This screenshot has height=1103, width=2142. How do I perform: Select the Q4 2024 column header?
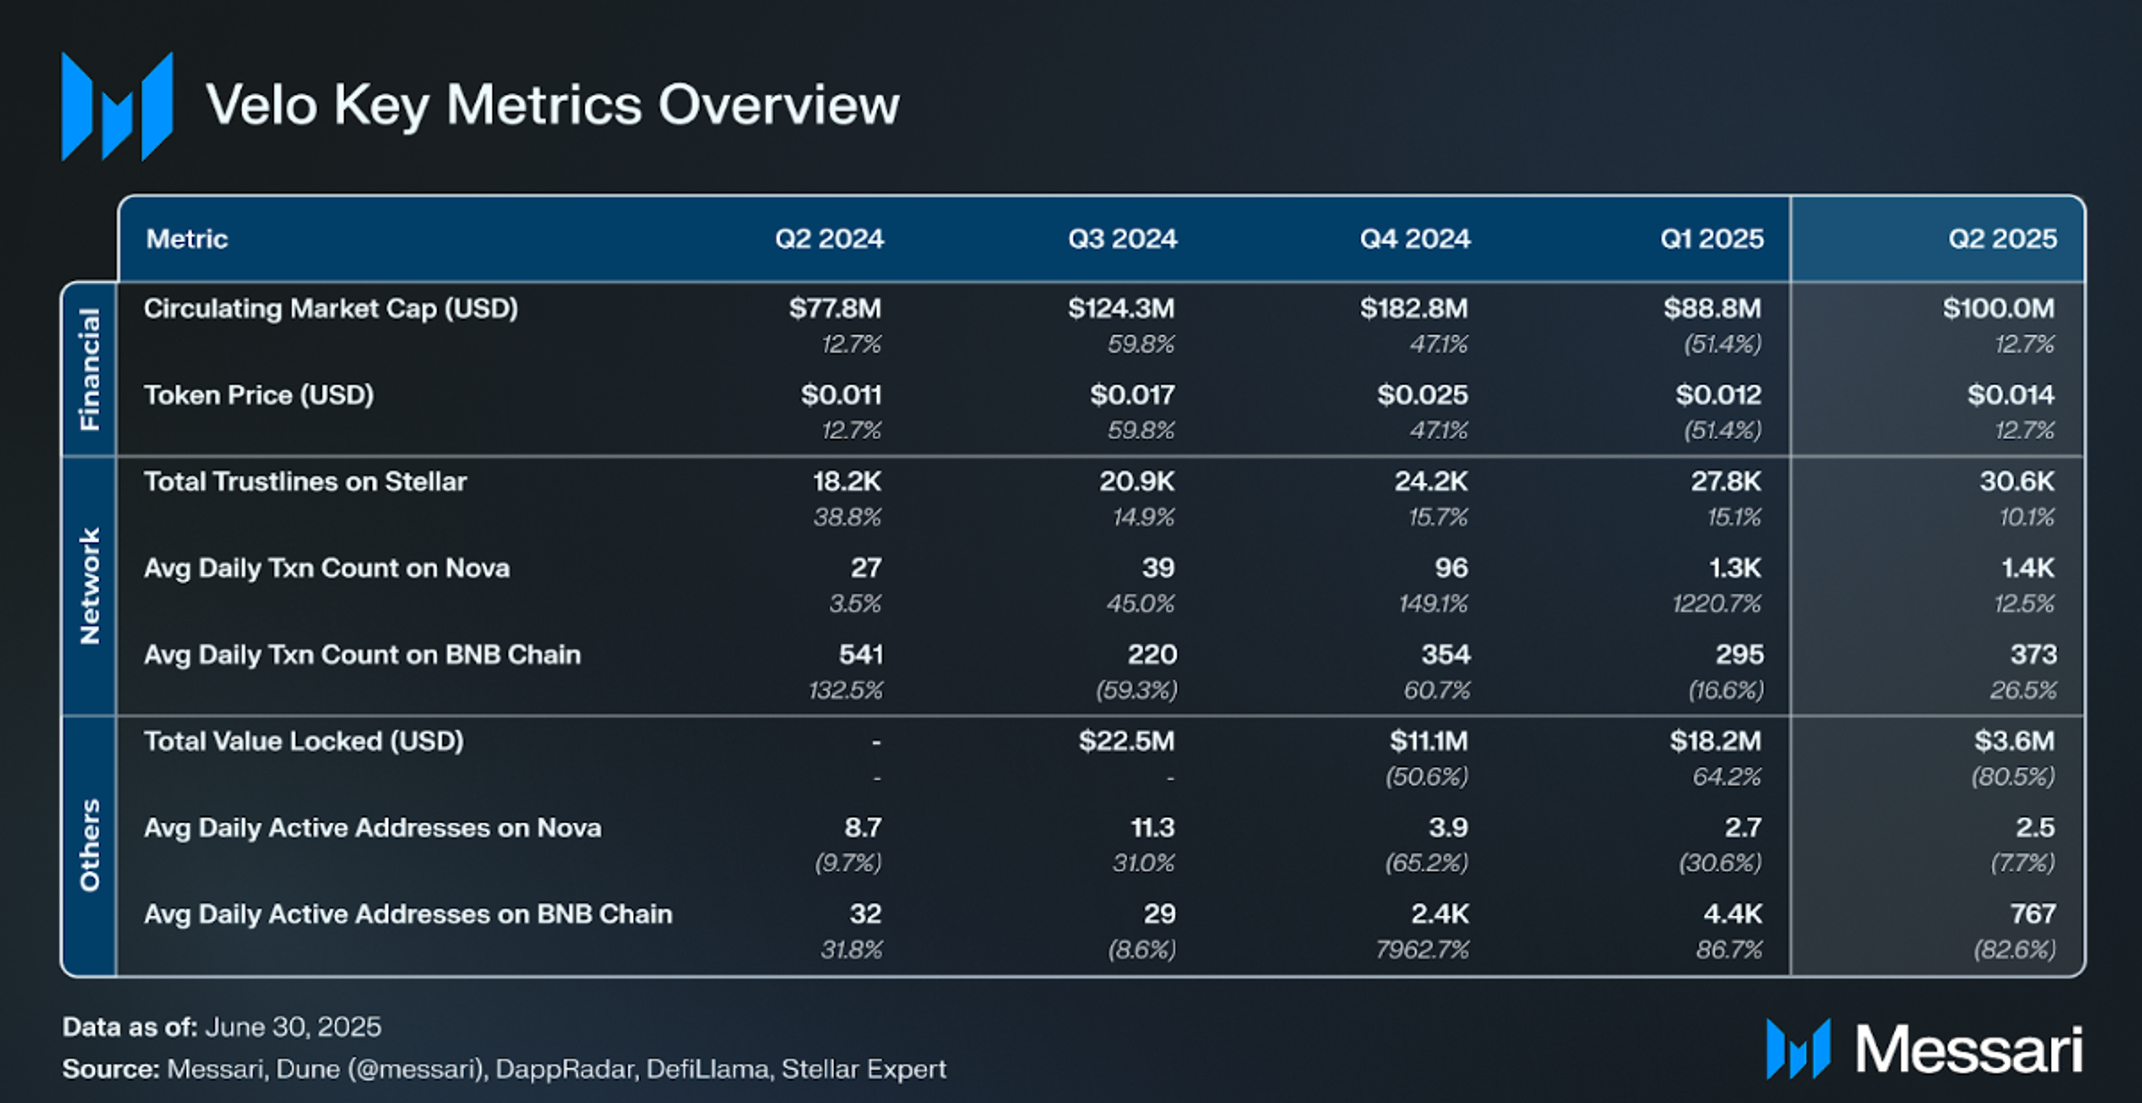[x=1415, y=239]
